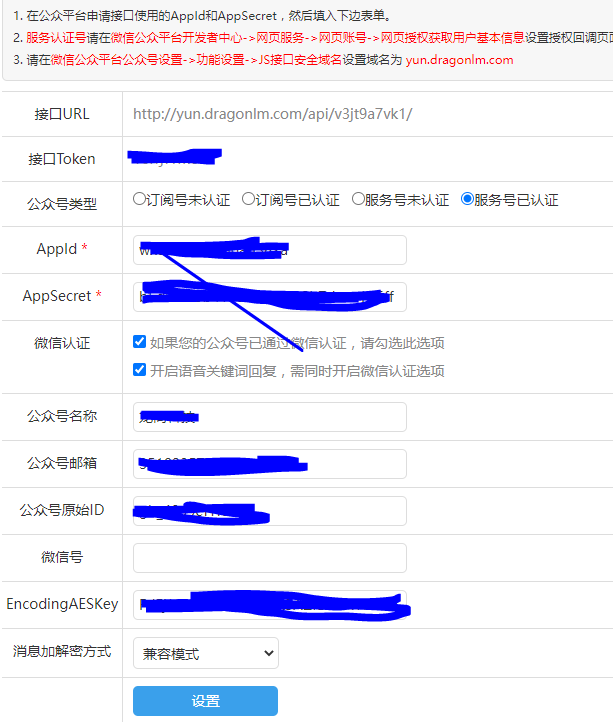
Task: Click the 消息加解密方式 row label
Action: (x=62, y=652)
